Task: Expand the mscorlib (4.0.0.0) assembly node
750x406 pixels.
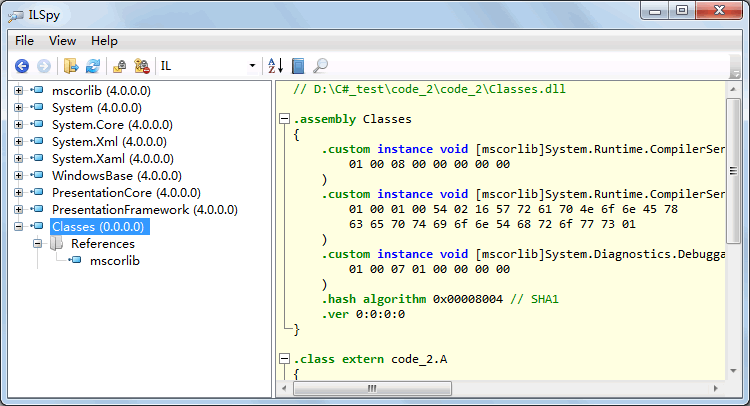Action: tap(19, 90)
